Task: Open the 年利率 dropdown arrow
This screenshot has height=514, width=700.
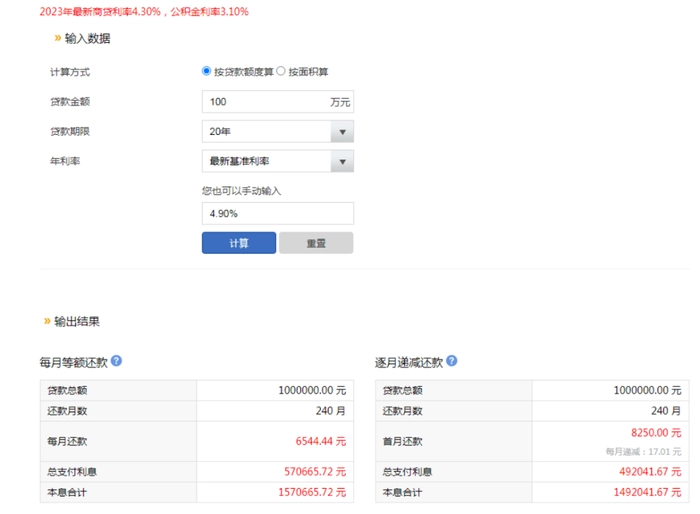Action: (x=342, y=162)
